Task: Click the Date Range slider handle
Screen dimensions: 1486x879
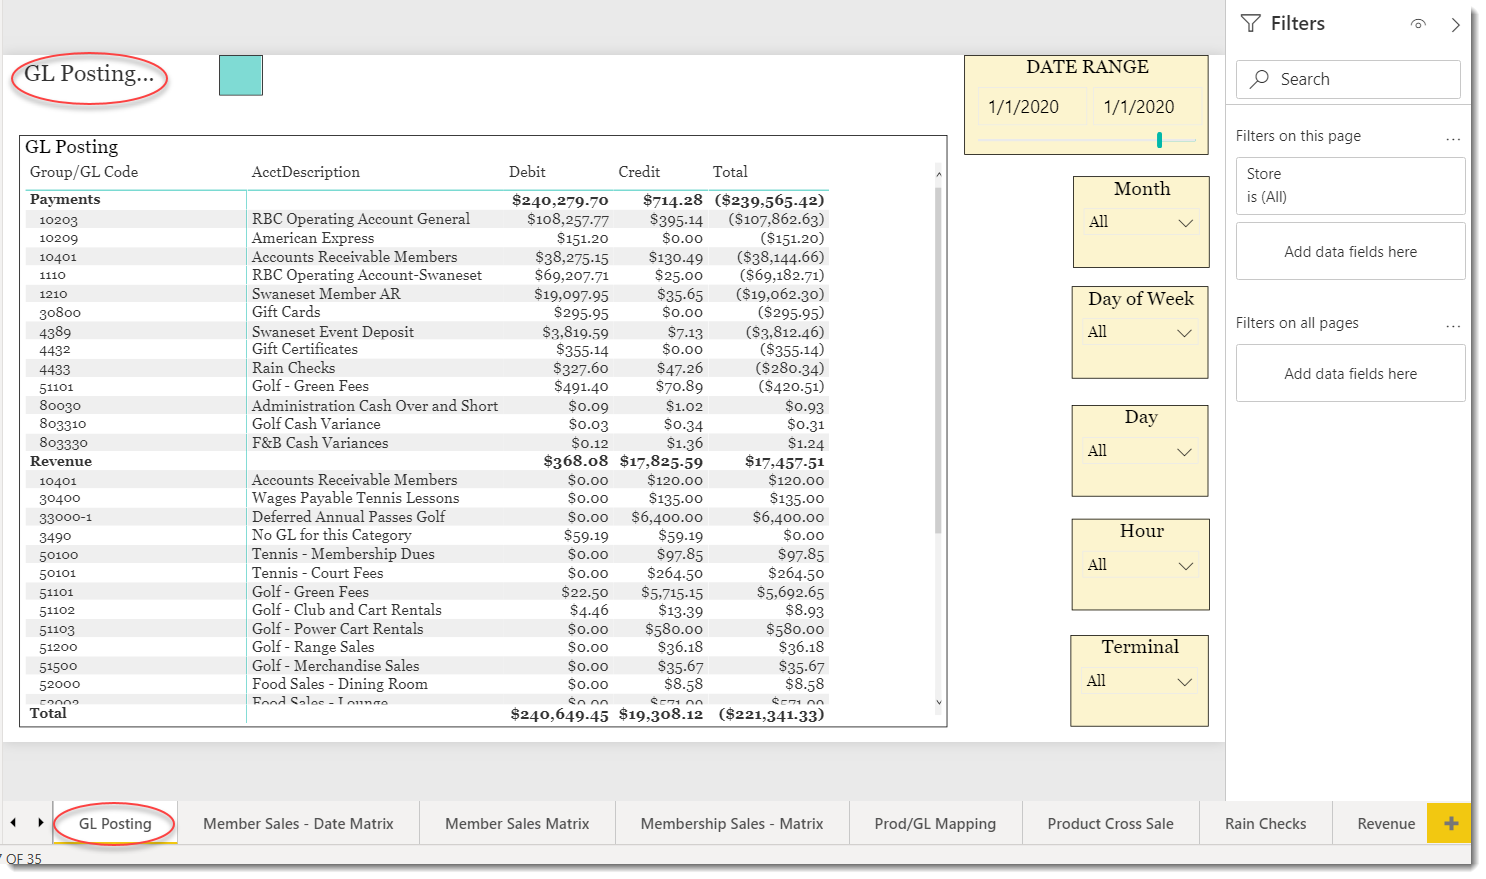Action: pyautogui.click(x=1159, y=140)
